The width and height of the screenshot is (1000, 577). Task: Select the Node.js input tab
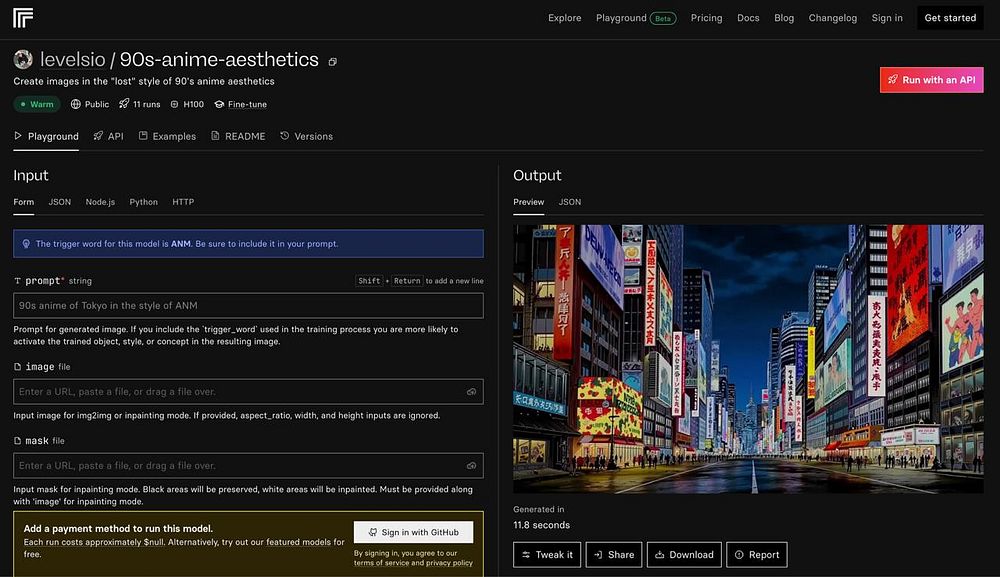point(100,202)
